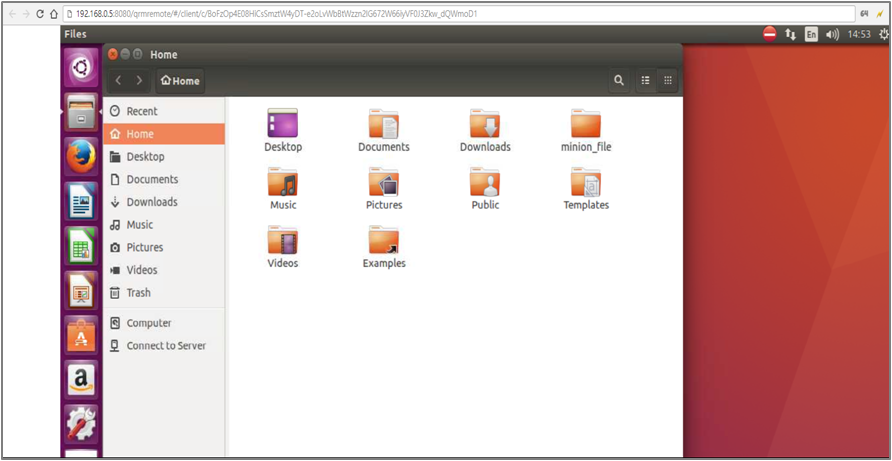The image size is (892, 461).
Task: Click the search icon in Files toolbar
Action: [619, 81]
